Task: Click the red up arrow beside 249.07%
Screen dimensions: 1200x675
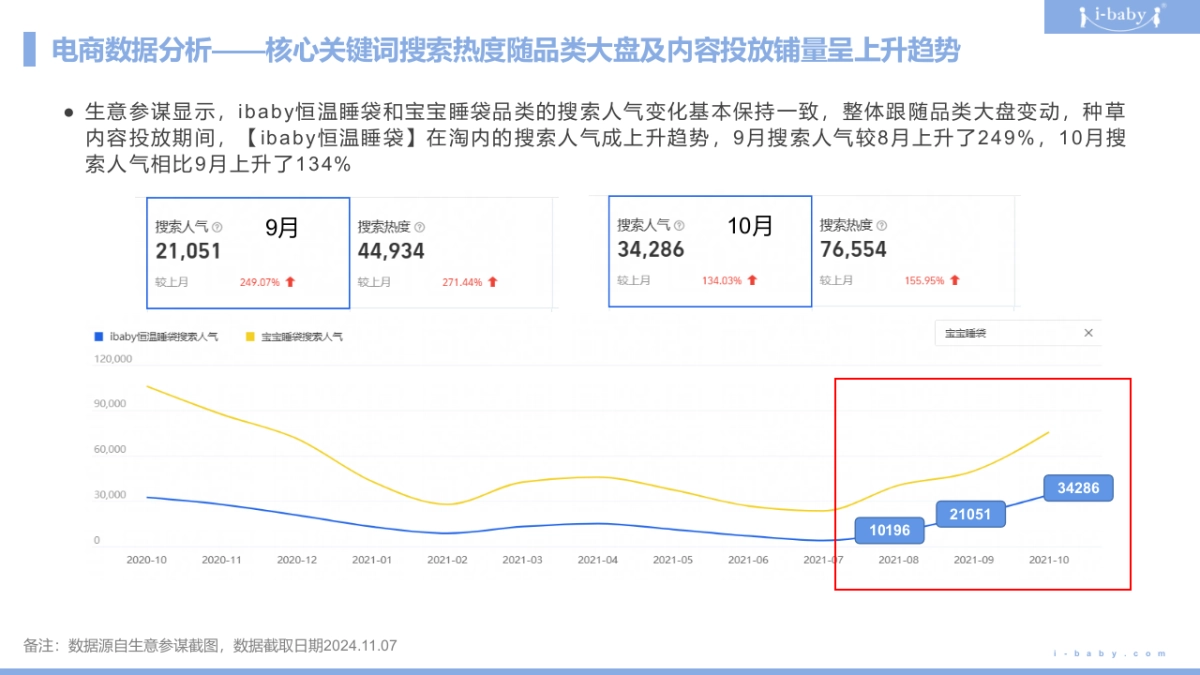Action: (289, 281)
